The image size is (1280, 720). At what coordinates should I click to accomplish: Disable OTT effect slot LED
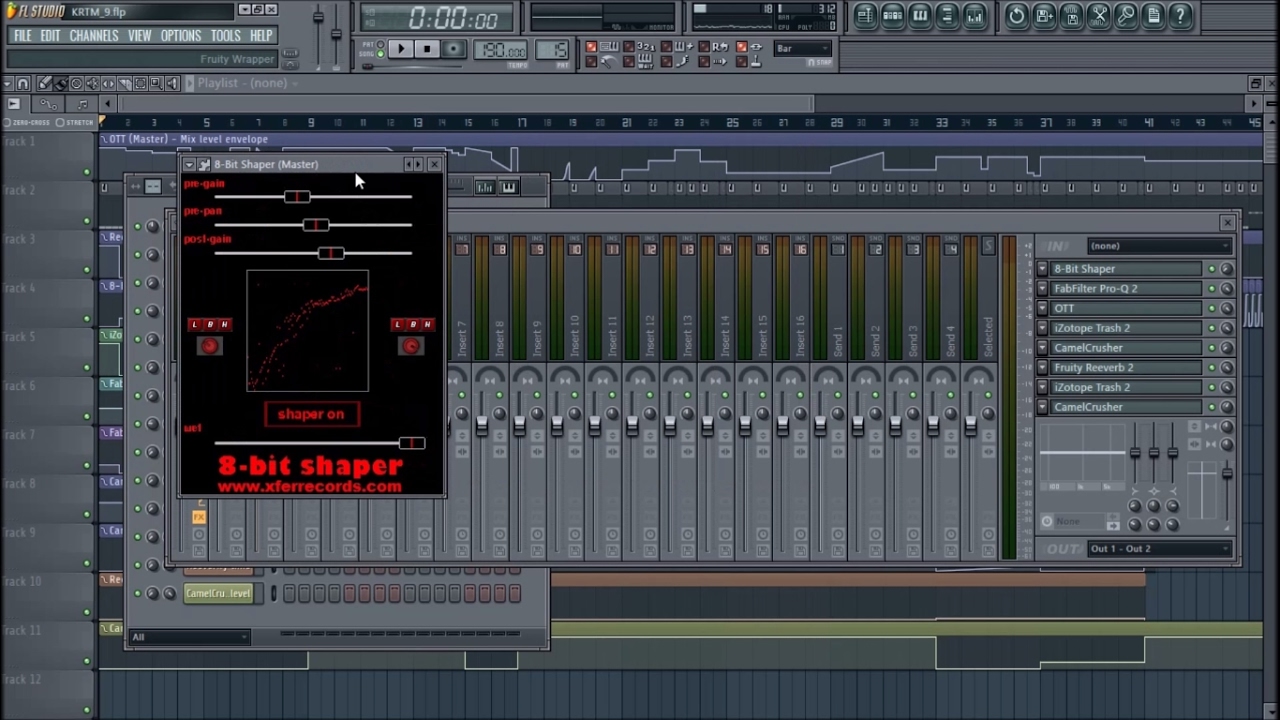(x=1212, y=309)
